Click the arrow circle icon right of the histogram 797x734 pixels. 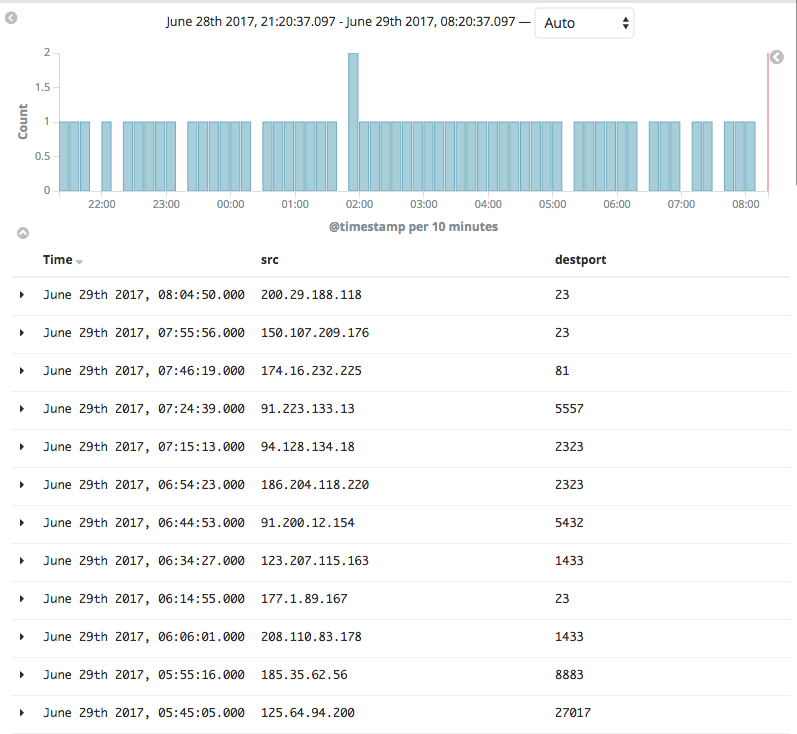[777, 57]
